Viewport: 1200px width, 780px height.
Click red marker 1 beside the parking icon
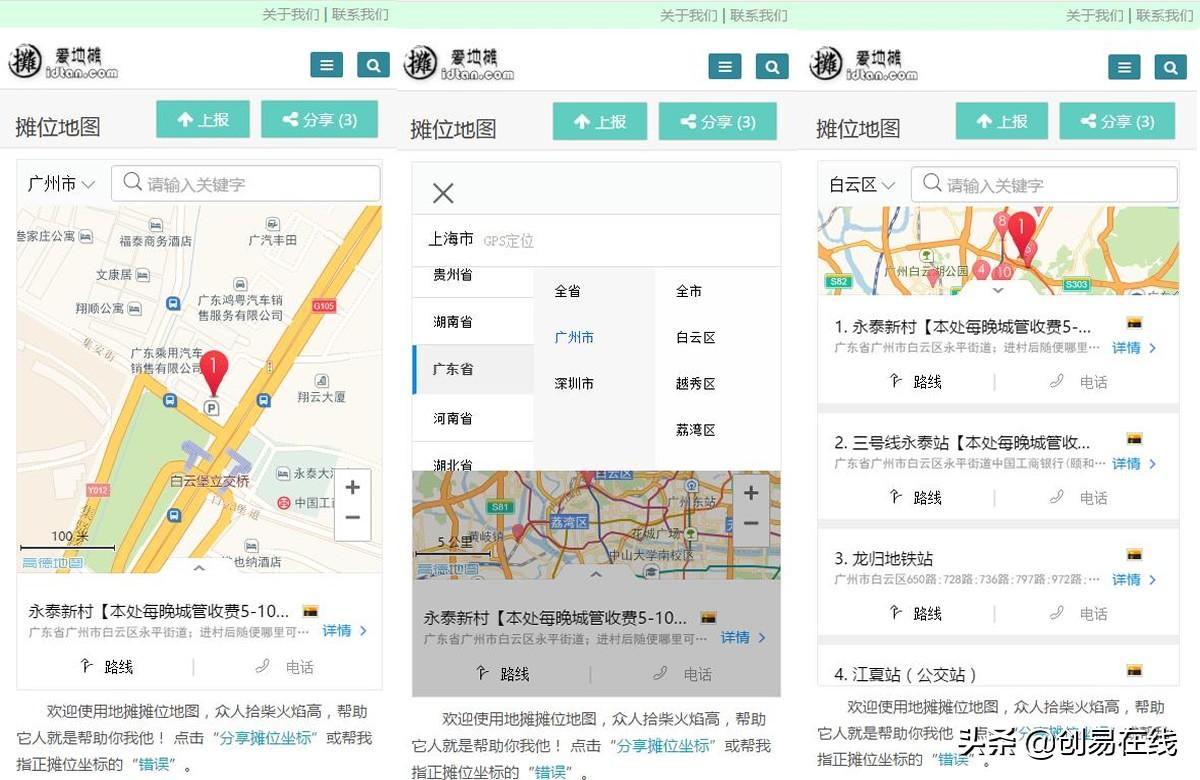pos(214,371)
